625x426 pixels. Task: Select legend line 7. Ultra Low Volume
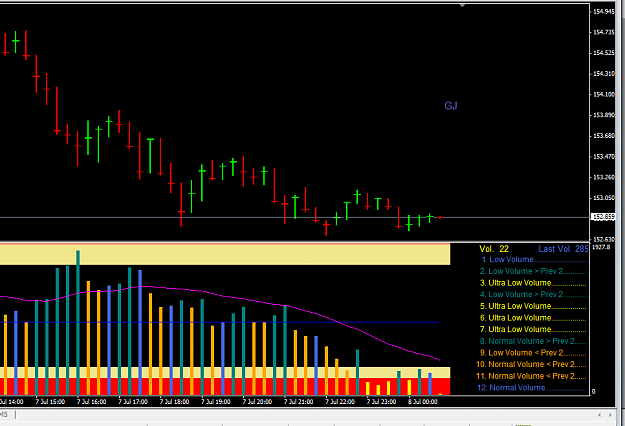click(533, 329)
